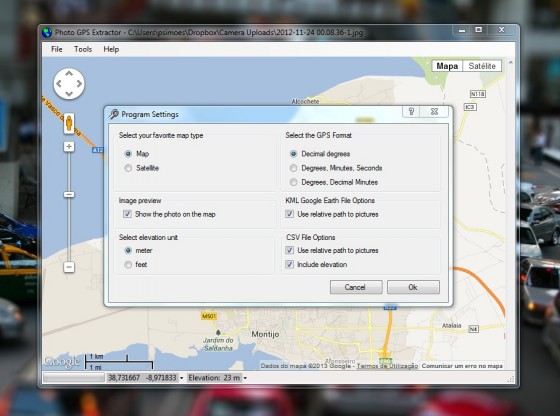This screenshot has width=560, height=416.
Task: Click the window resize grip corner
Action: [511, 380]
